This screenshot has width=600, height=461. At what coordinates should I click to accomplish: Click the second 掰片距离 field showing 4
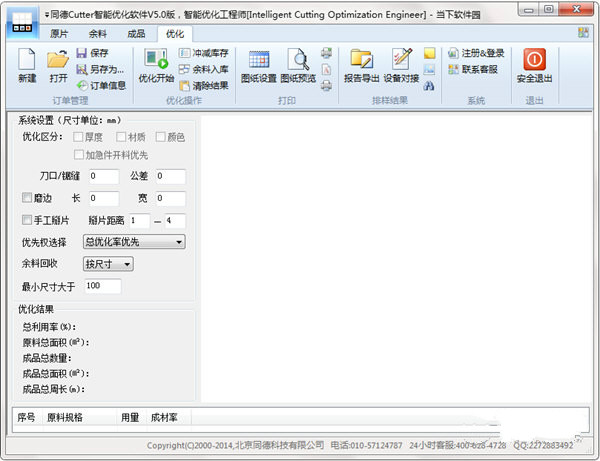click(x=175, y=221)
